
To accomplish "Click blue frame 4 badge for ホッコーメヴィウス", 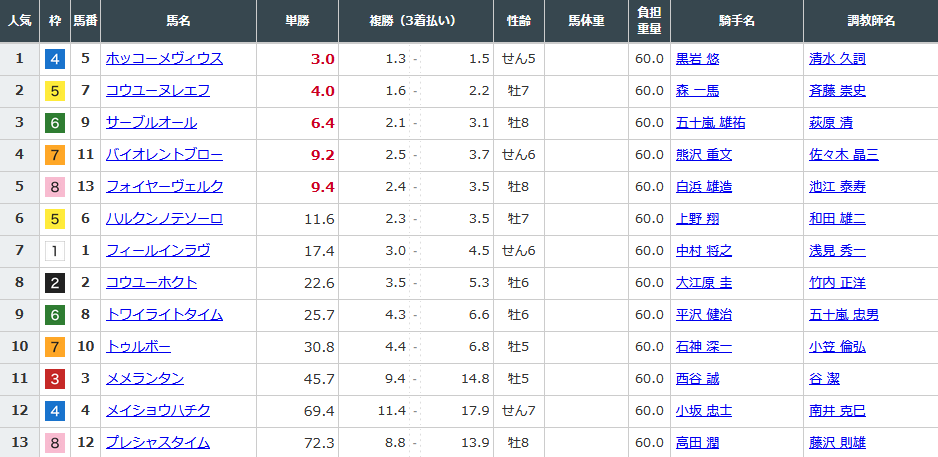I will click(x=55, y=59).
